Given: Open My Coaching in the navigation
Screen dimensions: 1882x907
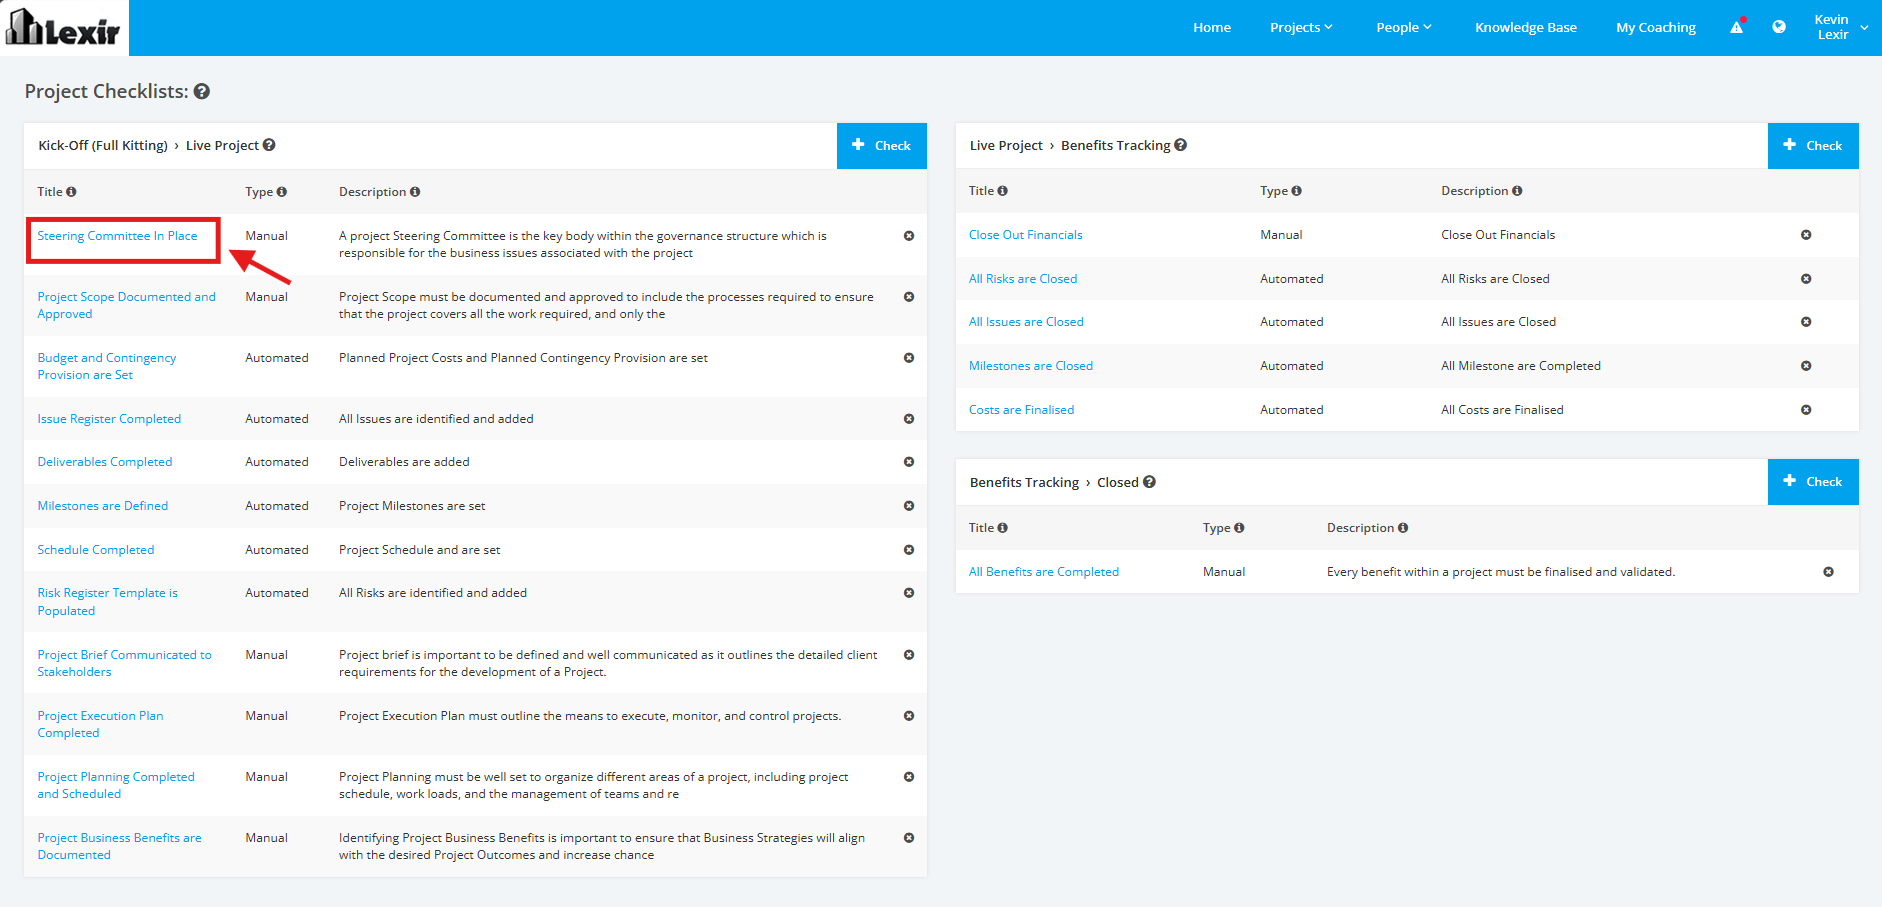Looking at the screenshot, I should tap(1656, 27).
